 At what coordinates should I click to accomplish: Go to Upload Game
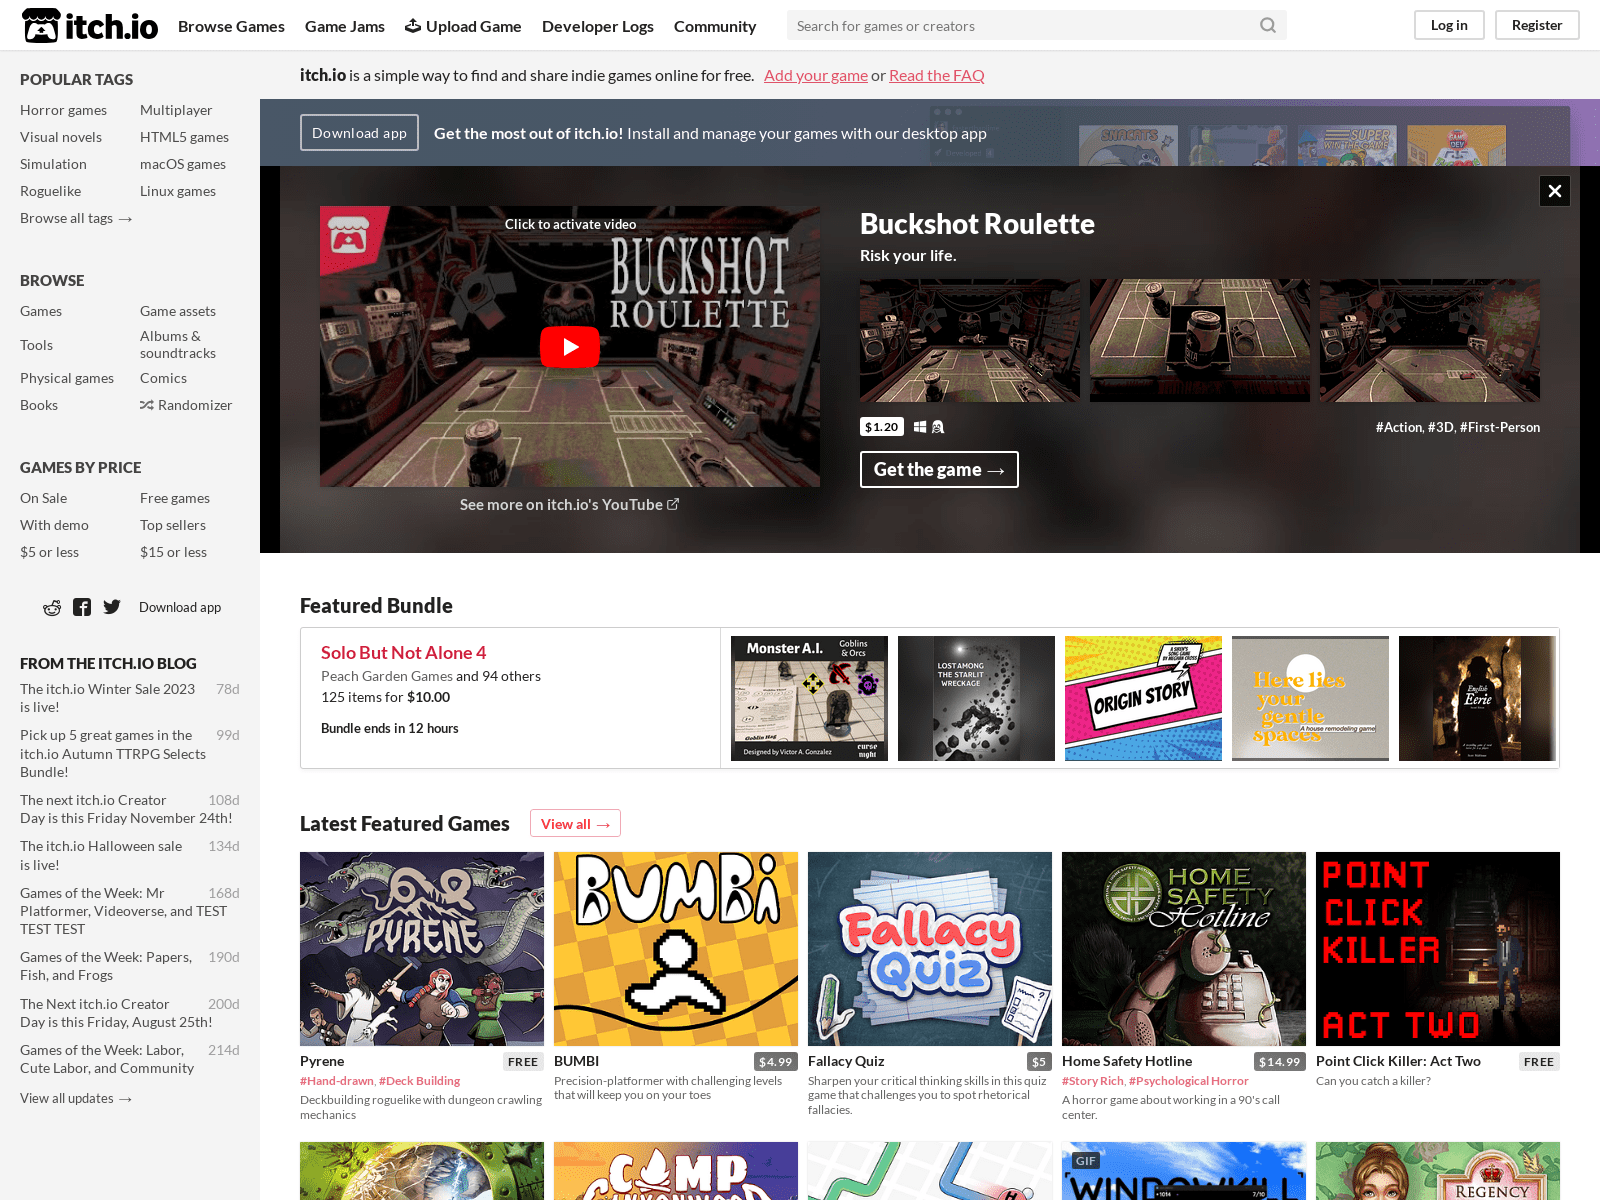point(463,26)
